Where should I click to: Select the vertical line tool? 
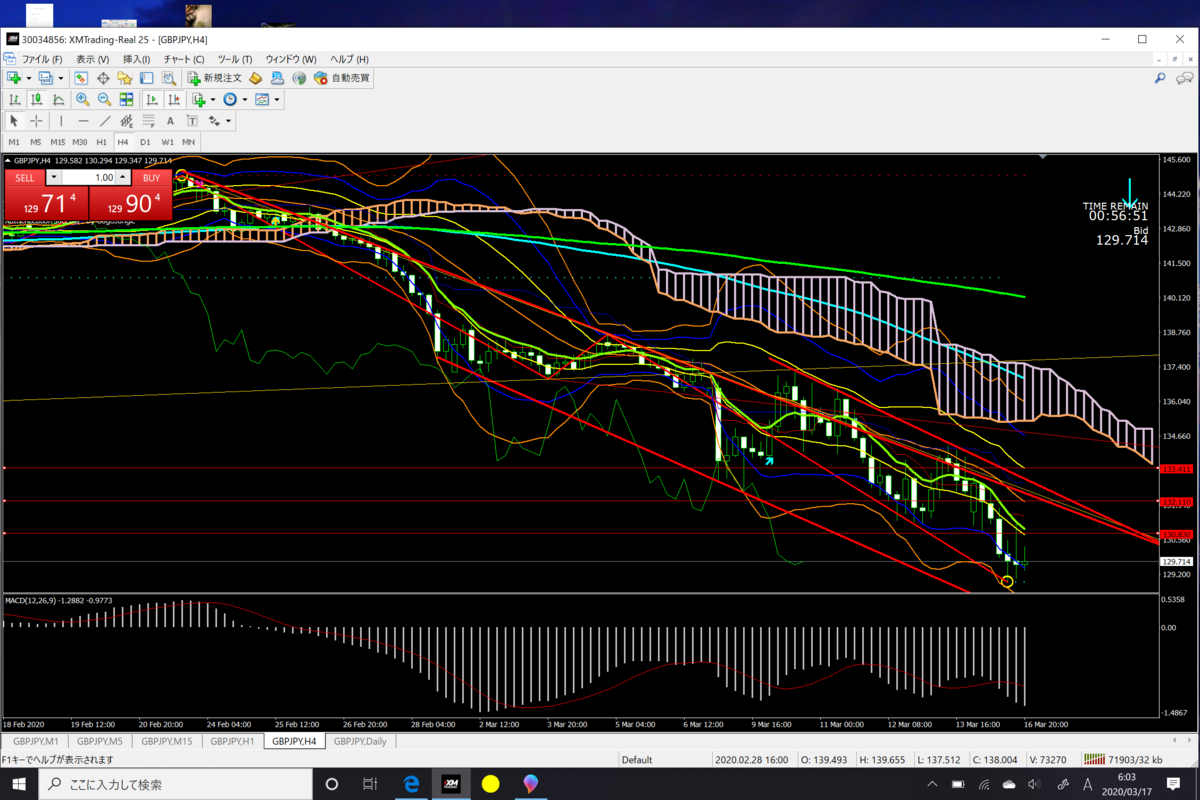pyautogui.click(x=61, y=121)
